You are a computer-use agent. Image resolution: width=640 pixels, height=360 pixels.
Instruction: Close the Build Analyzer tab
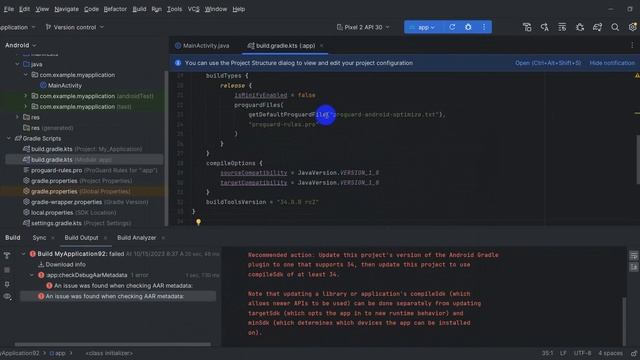(x=163, y=238)
